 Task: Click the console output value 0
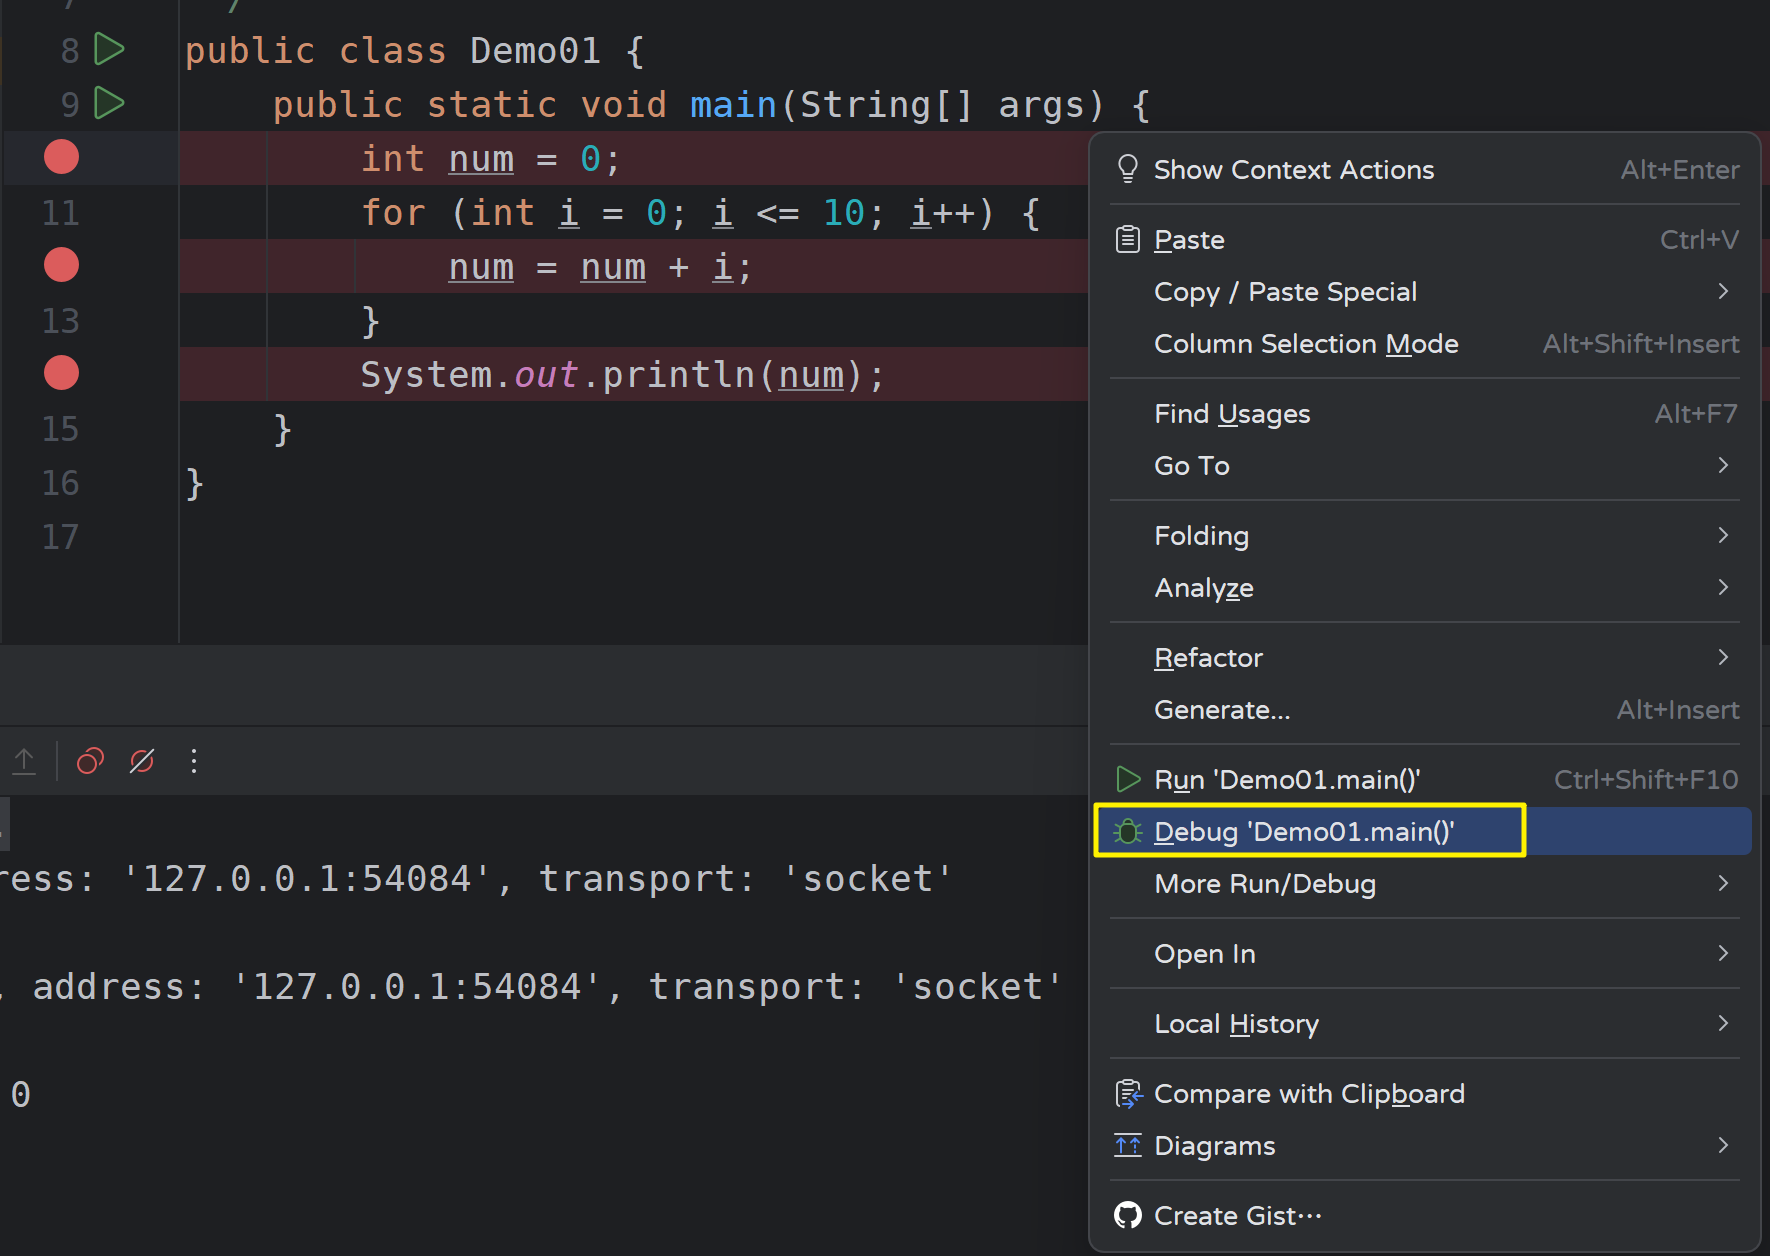click(20, 1095)
